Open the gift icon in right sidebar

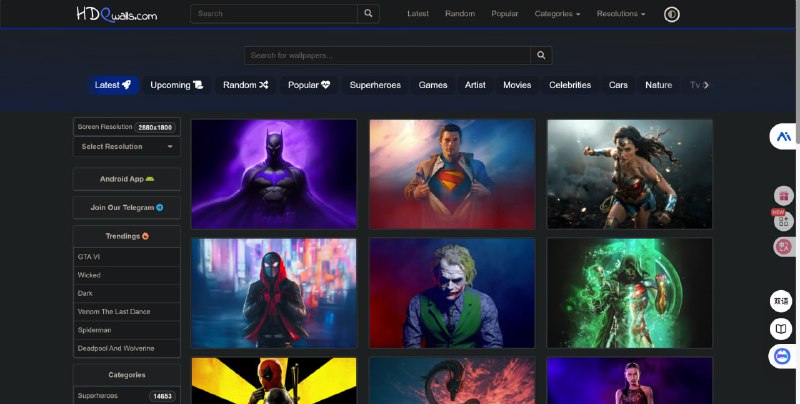[x=783, y=196]
